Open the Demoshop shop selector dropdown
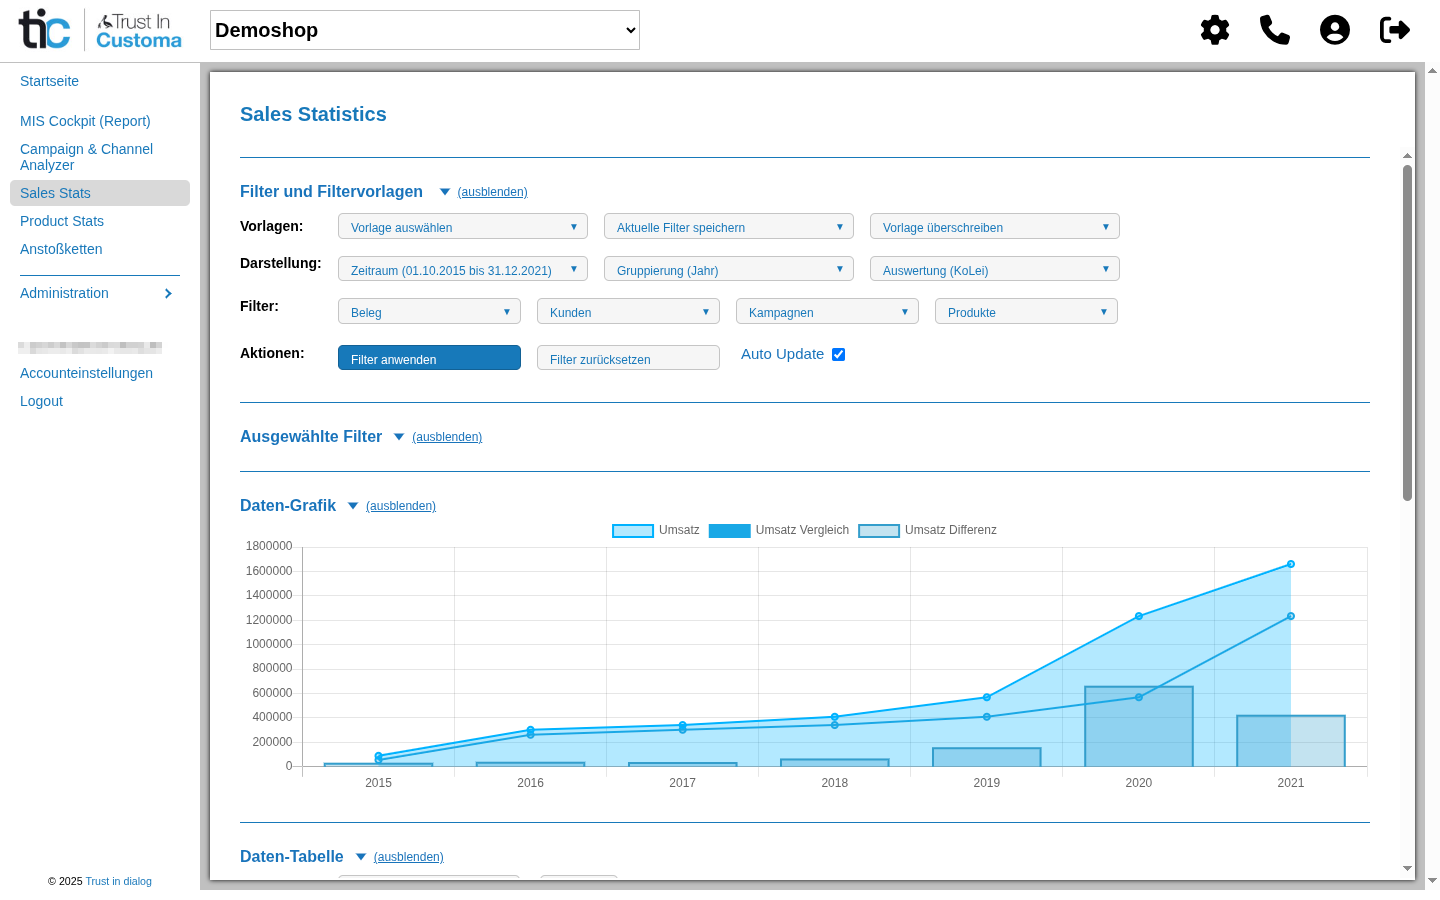The image size is (1440, 900). tap(423, 30)
